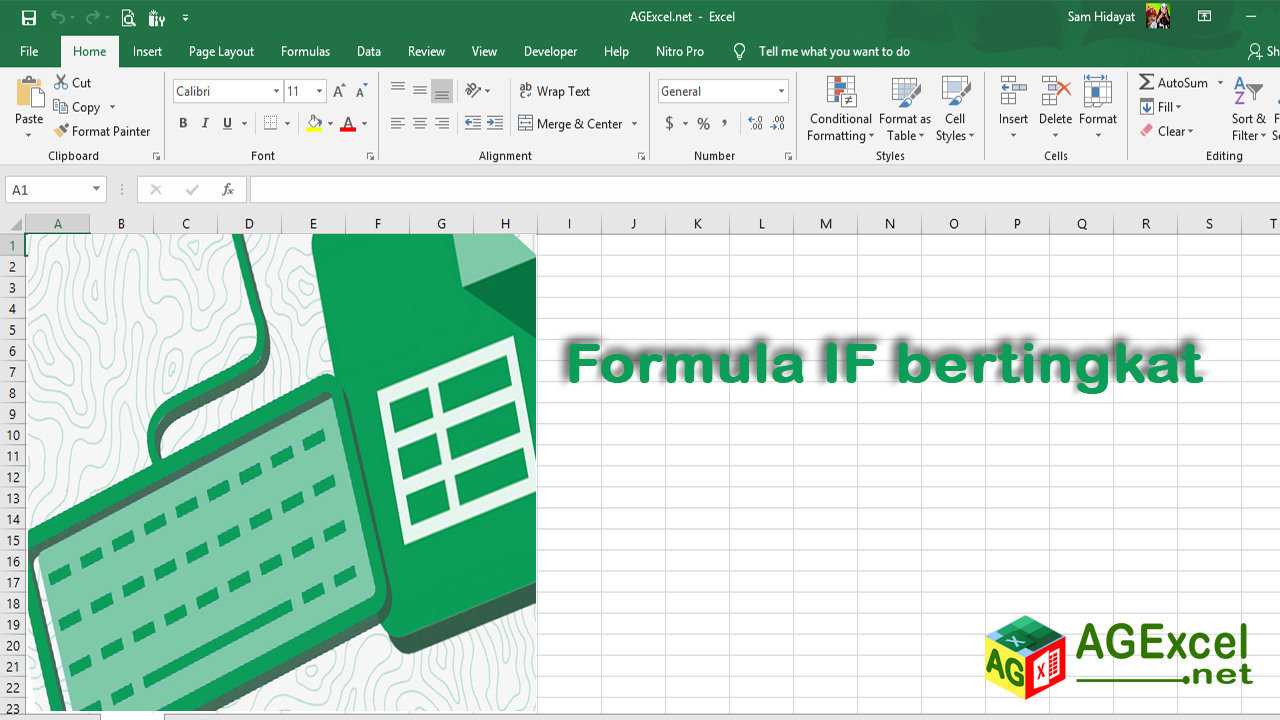Open font color dropdown arrow
The height and width of the screenshot is (720, 1280).
(x=364, y=124)
